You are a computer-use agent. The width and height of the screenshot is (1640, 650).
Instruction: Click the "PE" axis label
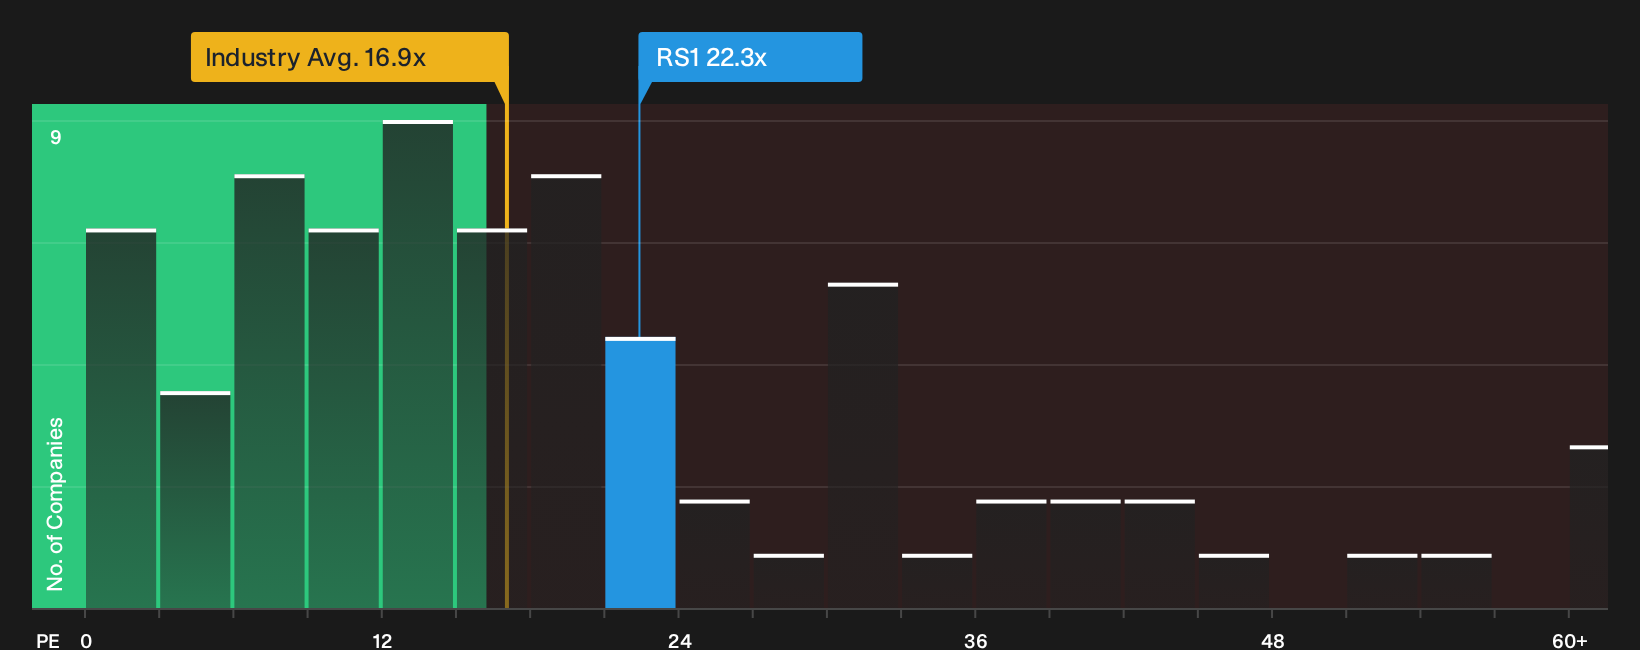(48, 640)
